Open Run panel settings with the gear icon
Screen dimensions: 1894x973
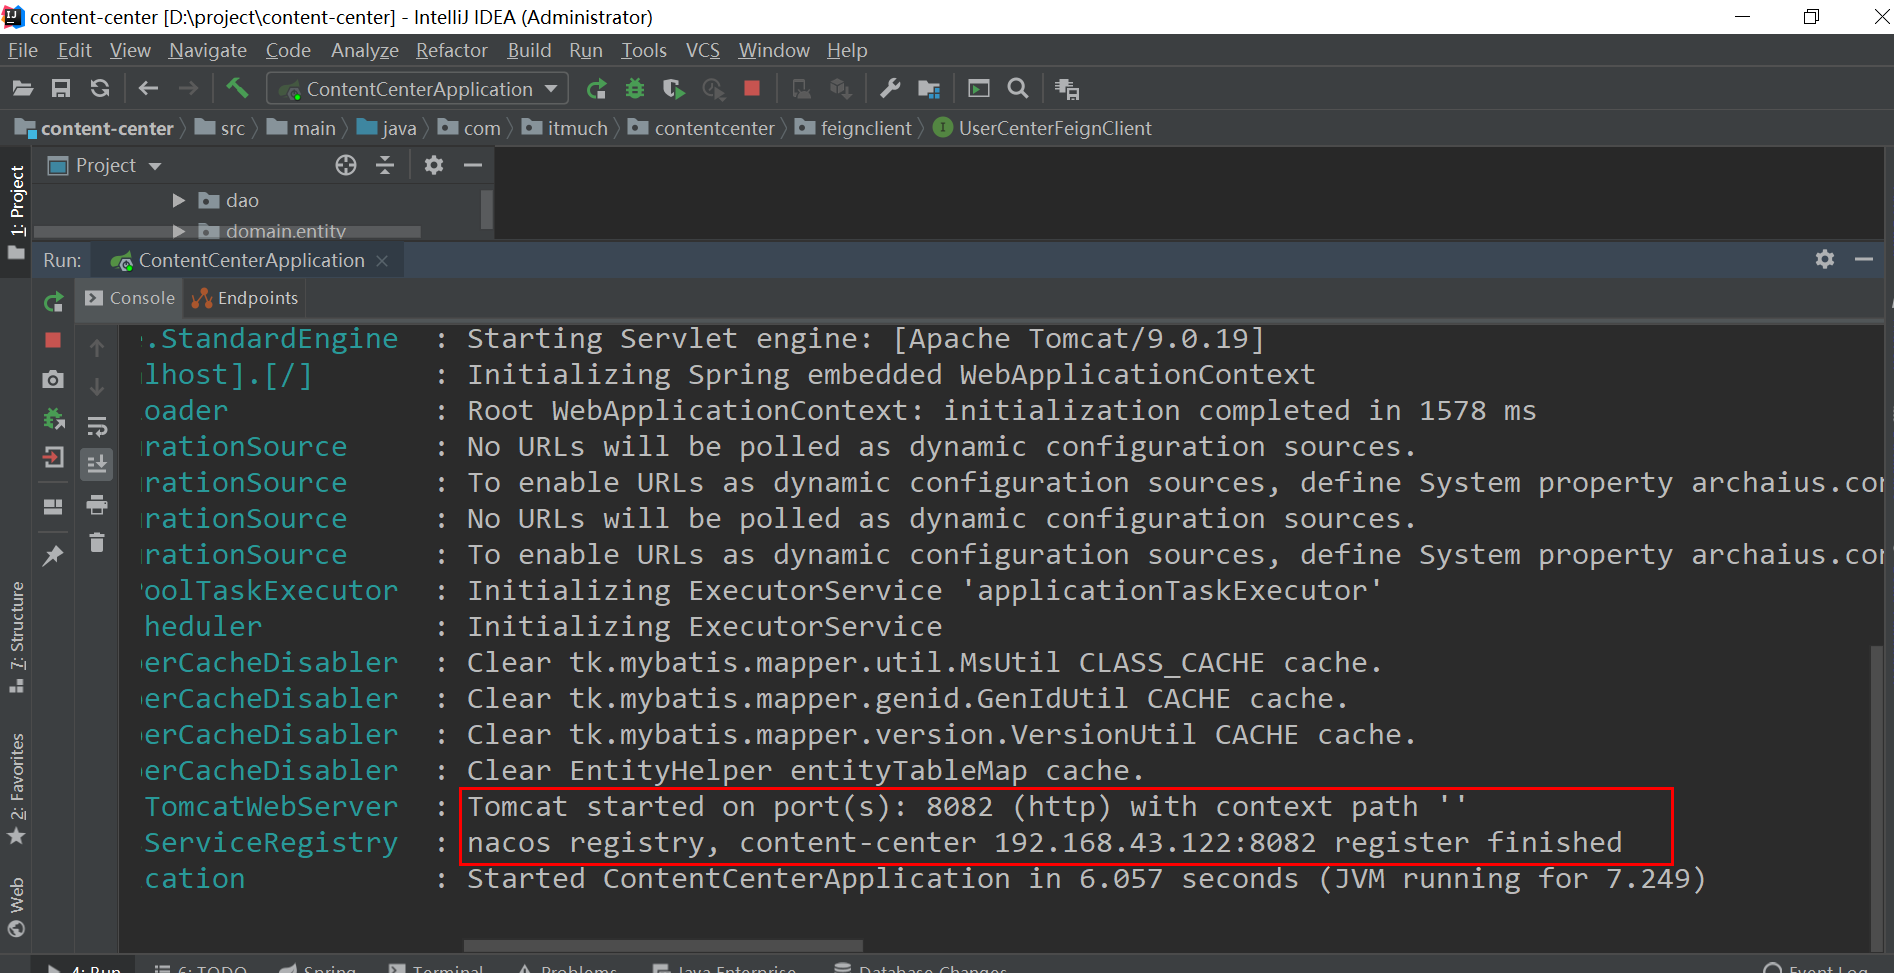click(x=1825, y=259)
